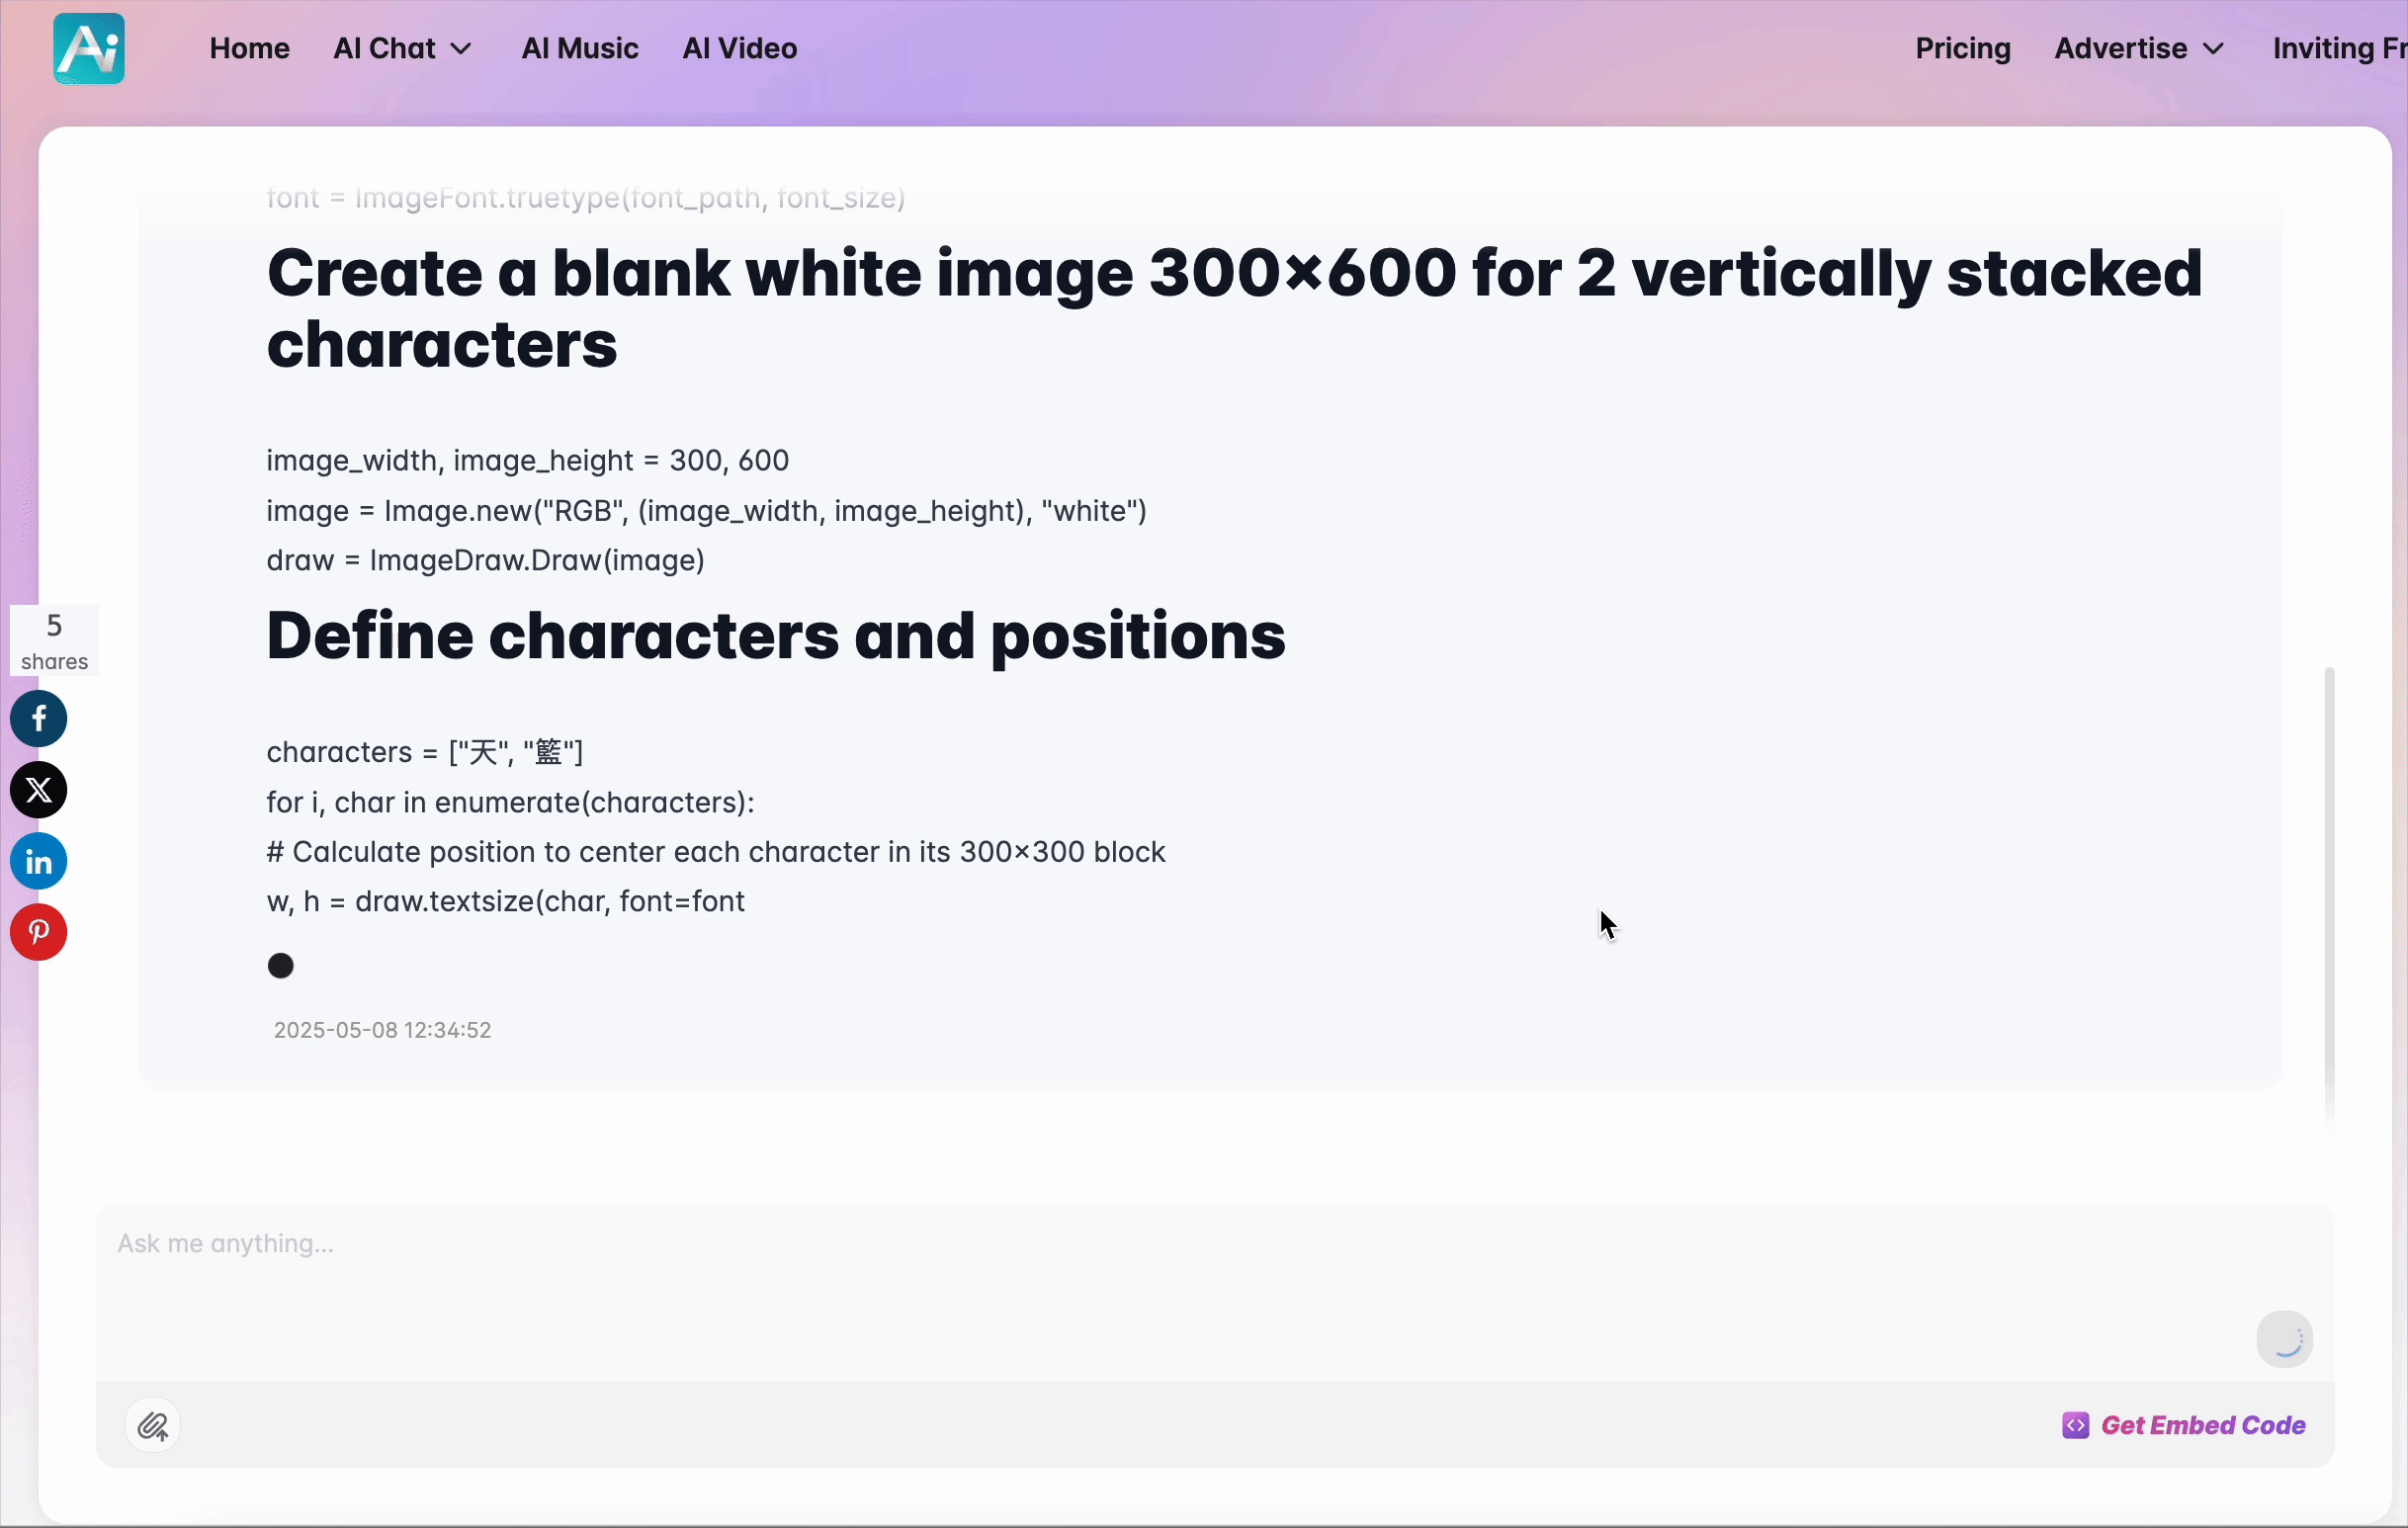Click the loading send button
The width and height of the screenshot is (2408, 1528).
[x=2284, y=1339]
